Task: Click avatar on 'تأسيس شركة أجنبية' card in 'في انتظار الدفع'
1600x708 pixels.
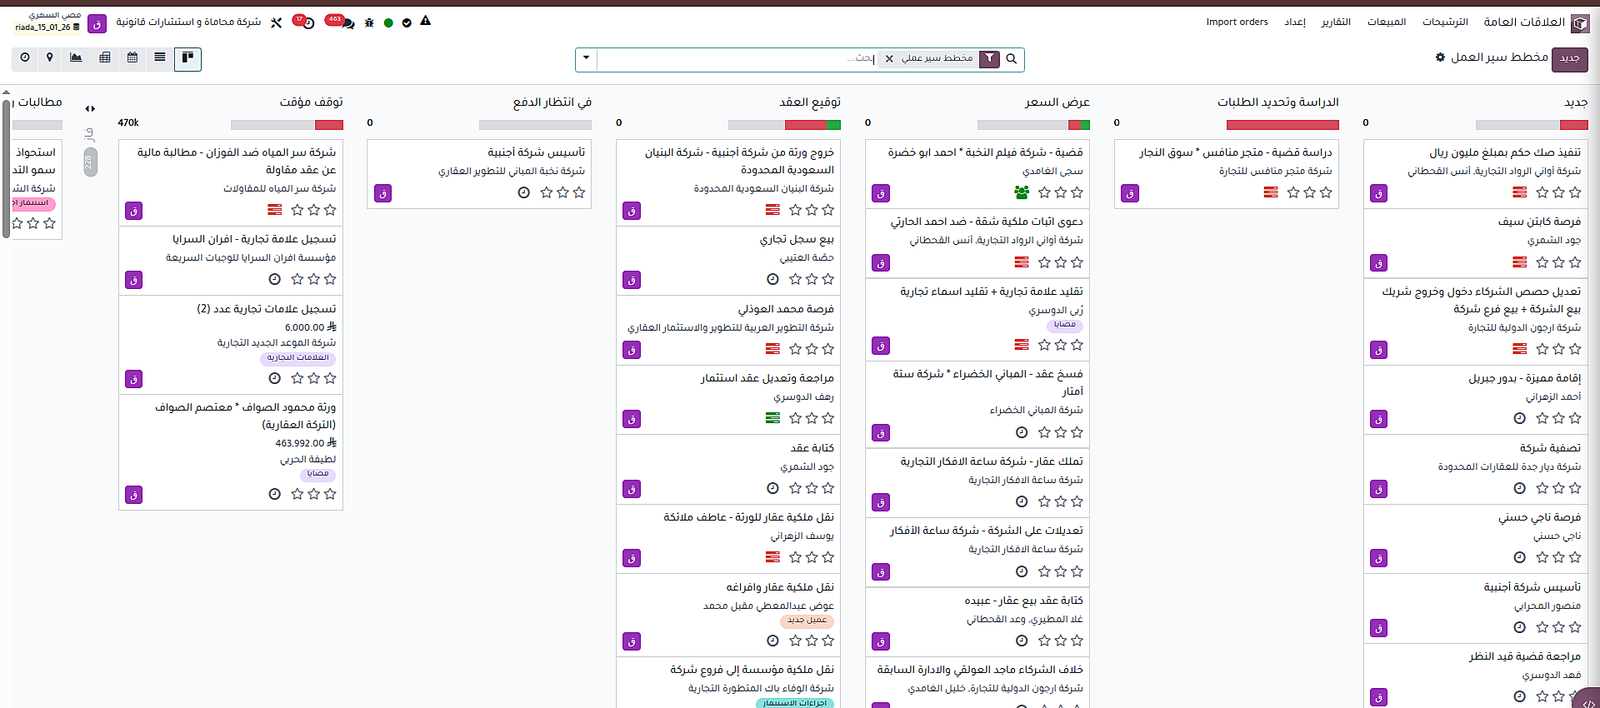Action: pyautogui.click(x=383, y=194)
